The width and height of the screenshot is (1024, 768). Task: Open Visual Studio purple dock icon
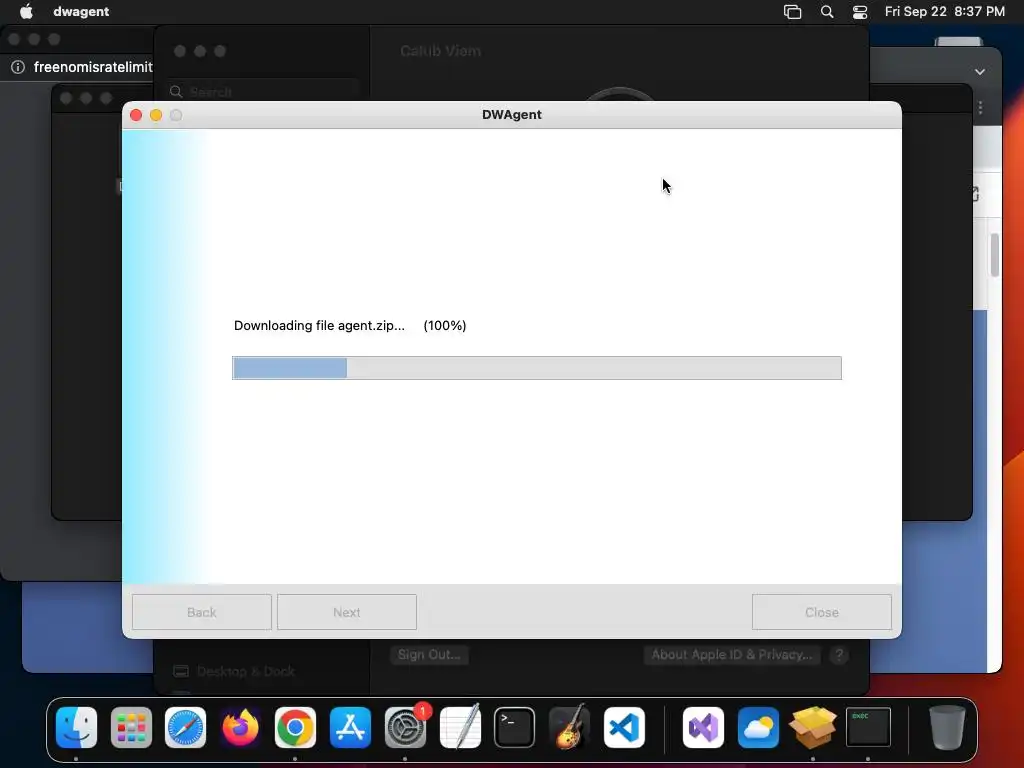click(x=703, y=727)
